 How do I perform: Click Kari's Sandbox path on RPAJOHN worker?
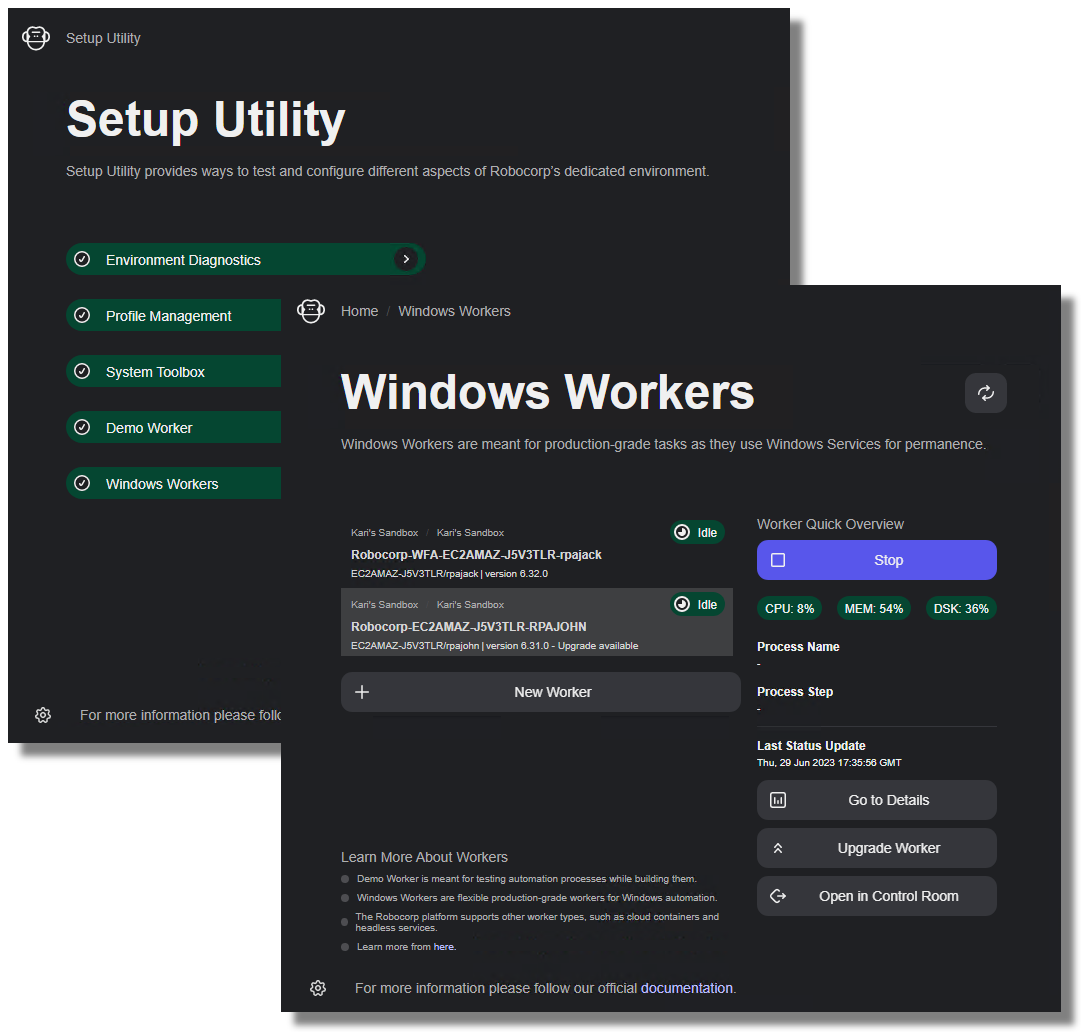427,604
